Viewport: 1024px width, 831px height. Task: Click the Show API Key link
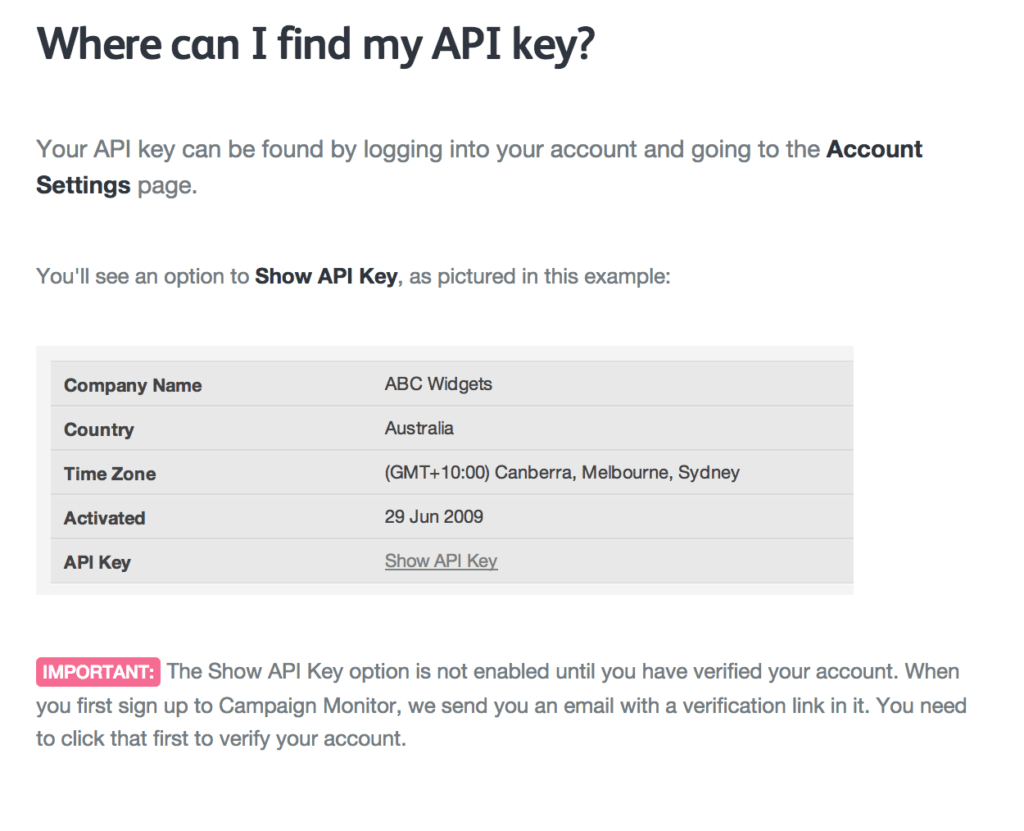pos(441,561)
